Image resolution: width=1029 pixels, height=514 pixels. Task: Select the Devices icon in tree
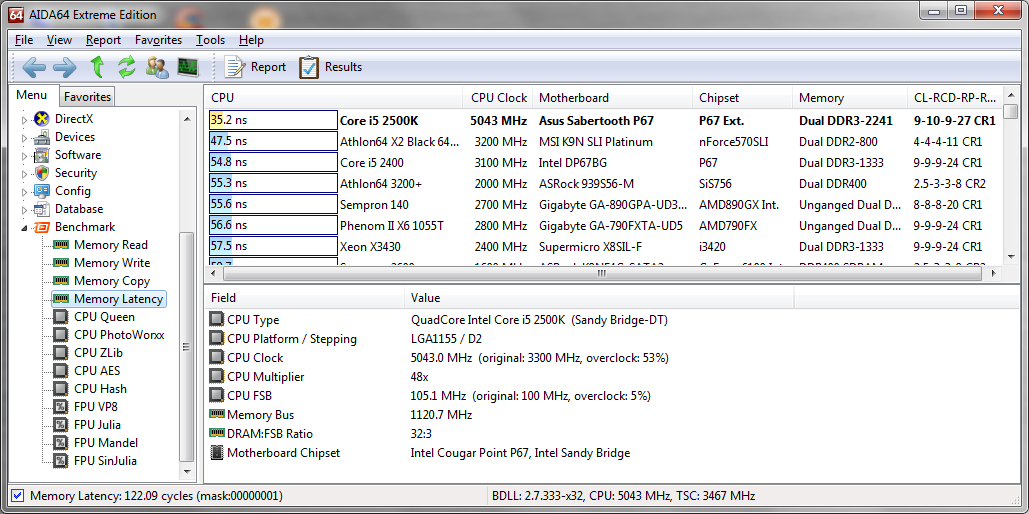tap(41, 137)
